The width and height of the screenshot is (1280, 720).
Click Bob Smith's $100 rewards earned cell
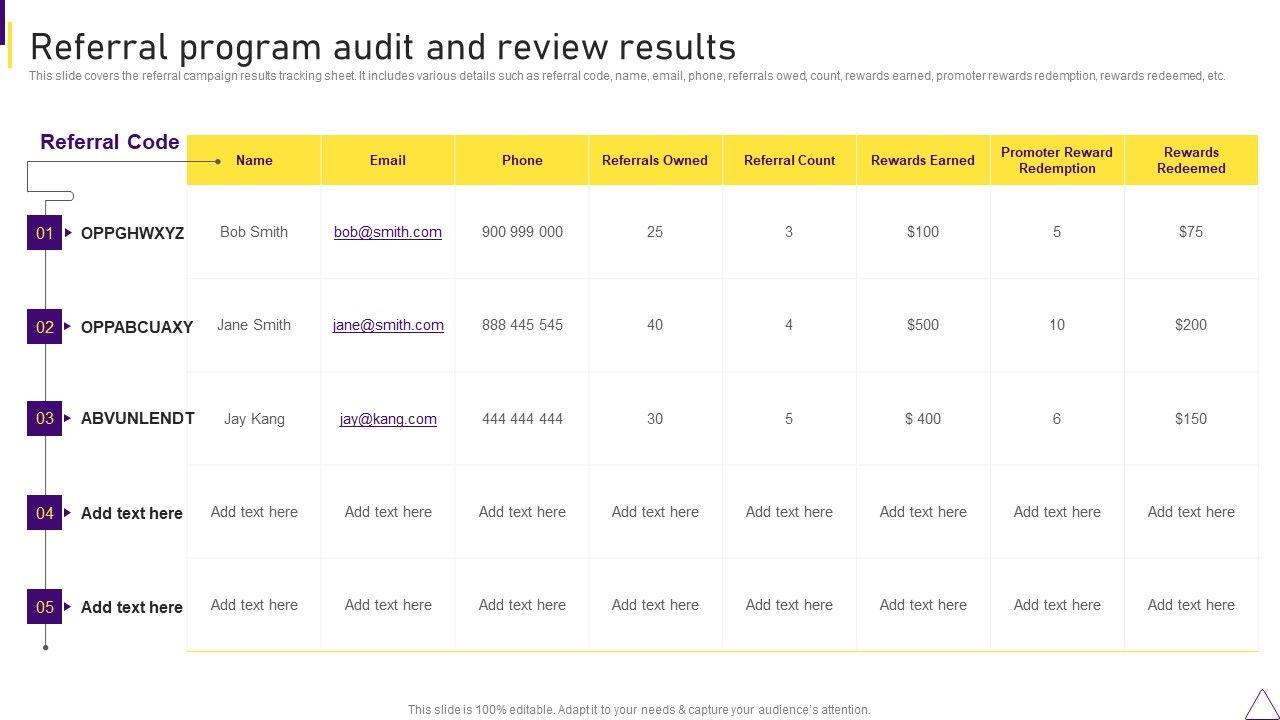click(x=923, y=232)
